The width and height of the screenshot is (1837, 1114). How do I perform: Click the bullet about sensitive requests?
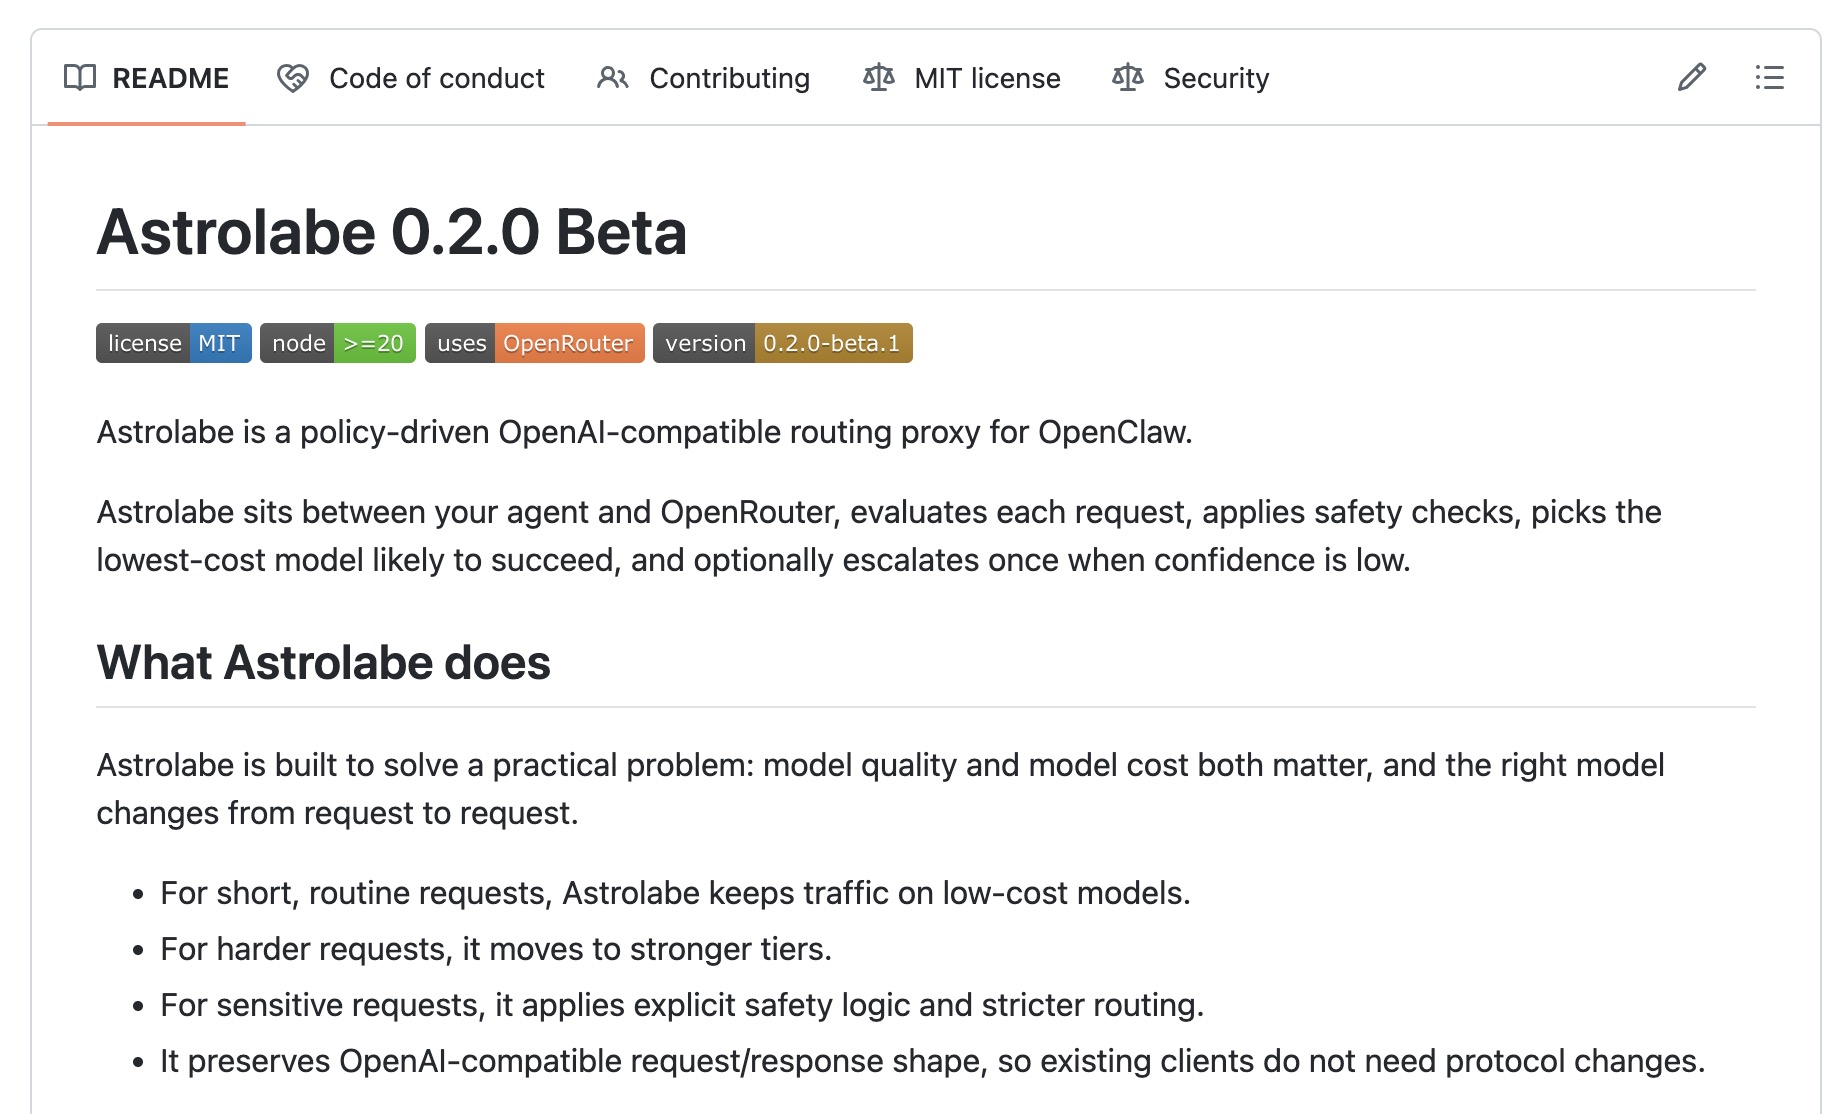(x=682, y=1005)
